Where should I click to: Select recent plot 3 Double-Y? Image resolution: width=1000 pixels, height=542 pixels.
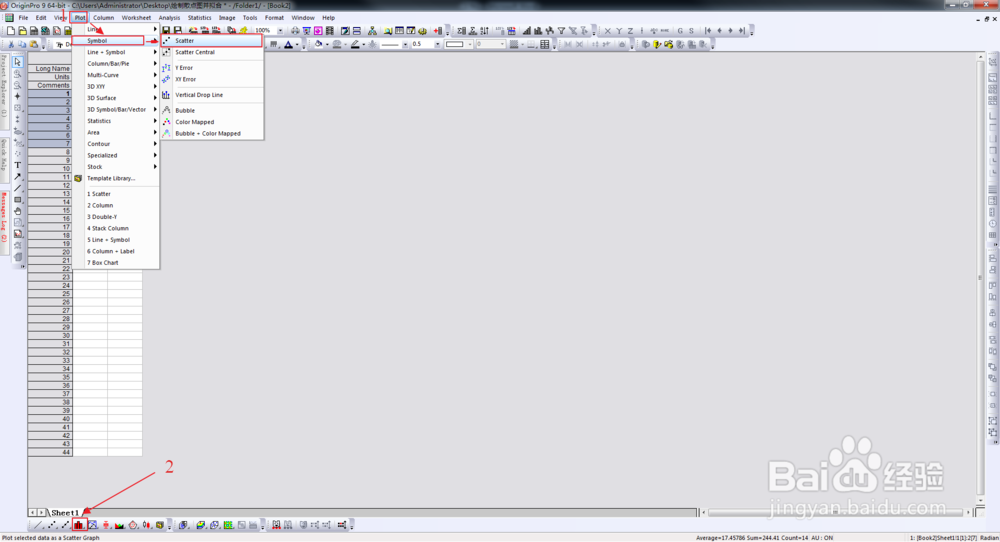pyautogui.click(x=115, y=217)
